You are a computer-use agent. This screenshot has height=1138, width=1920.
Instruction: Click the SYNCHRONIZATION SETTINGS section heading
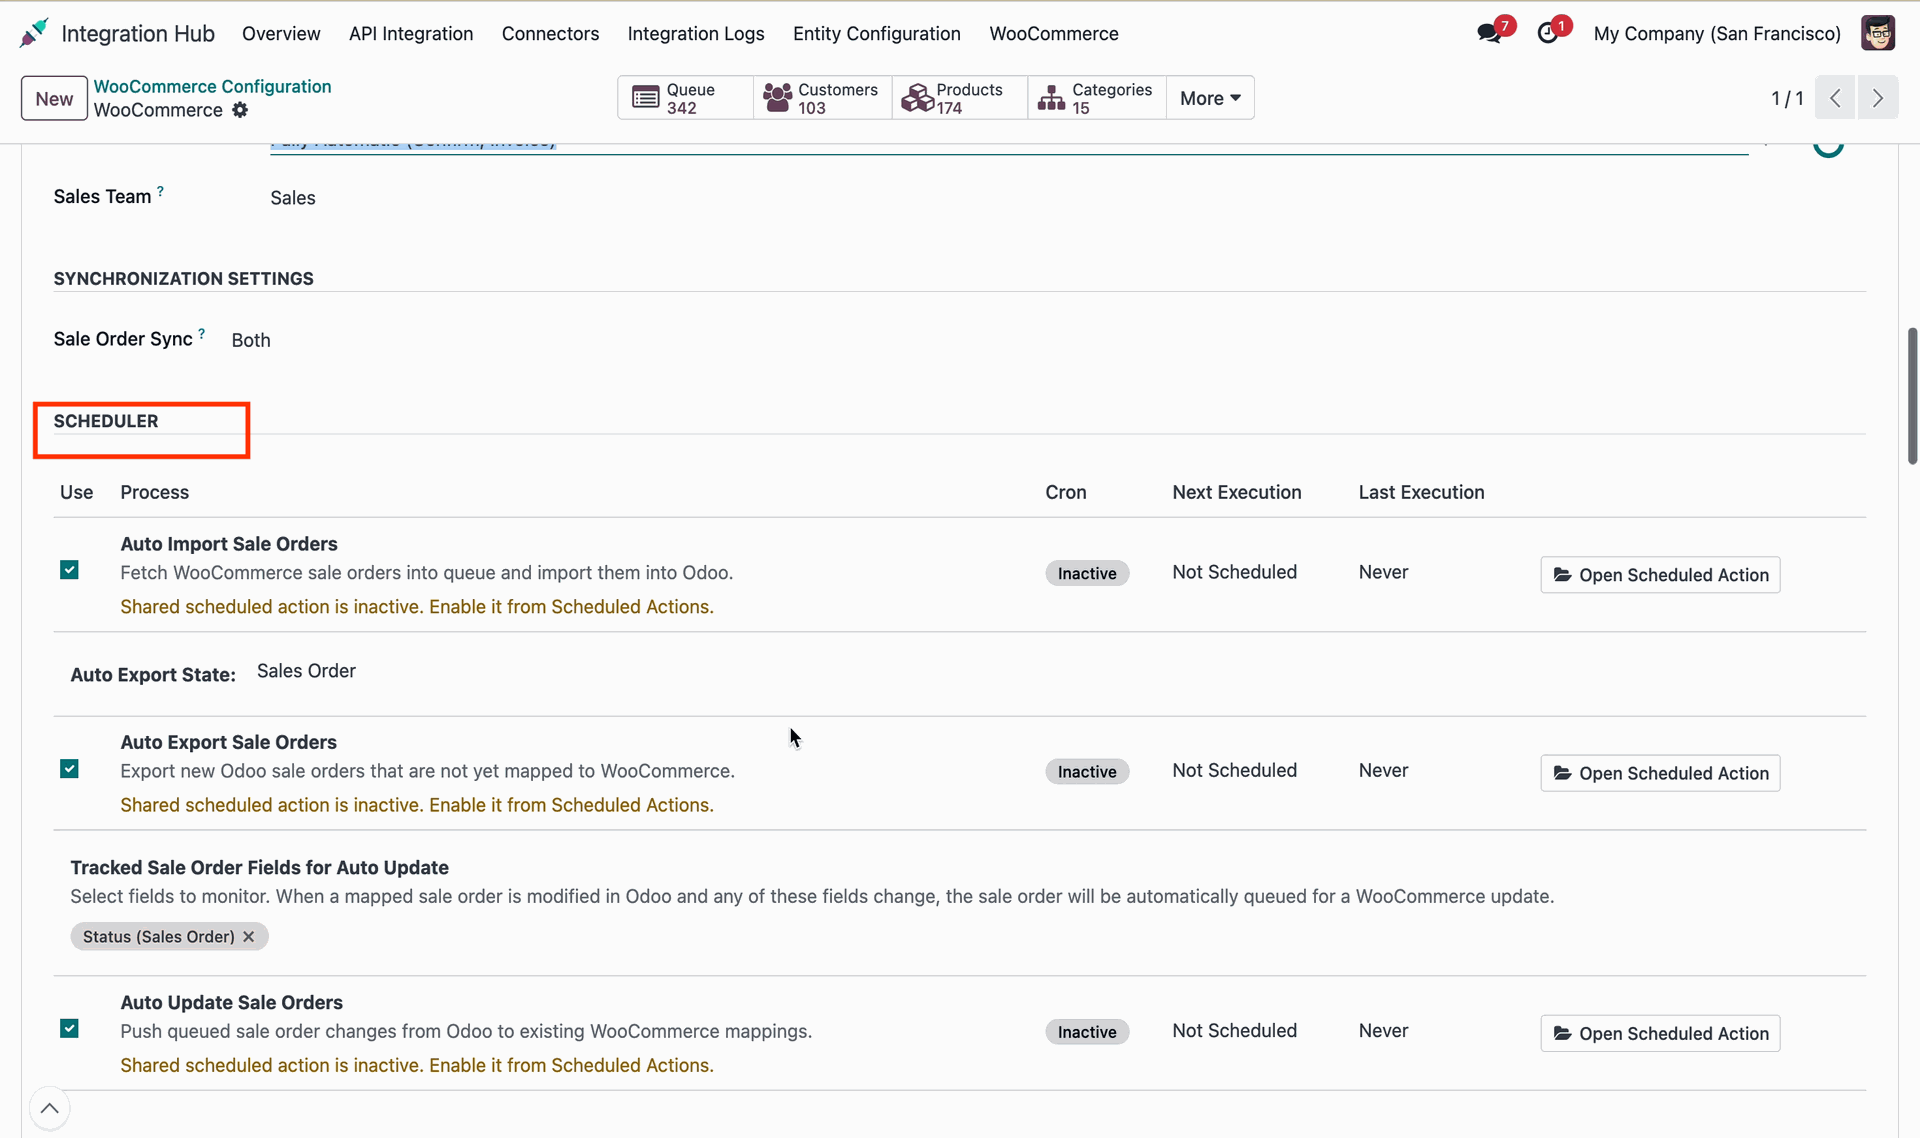tap(183, 279)
